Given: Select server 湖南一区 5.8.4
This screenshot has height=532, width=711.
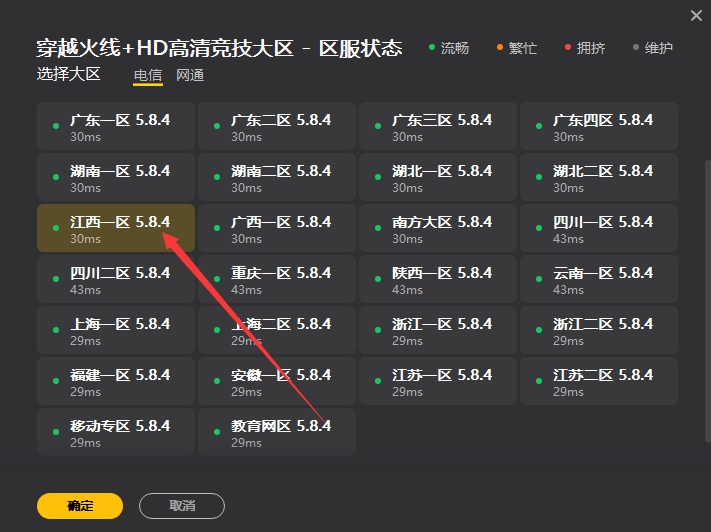Looking at the screenshot, I should tap(116, 177).
